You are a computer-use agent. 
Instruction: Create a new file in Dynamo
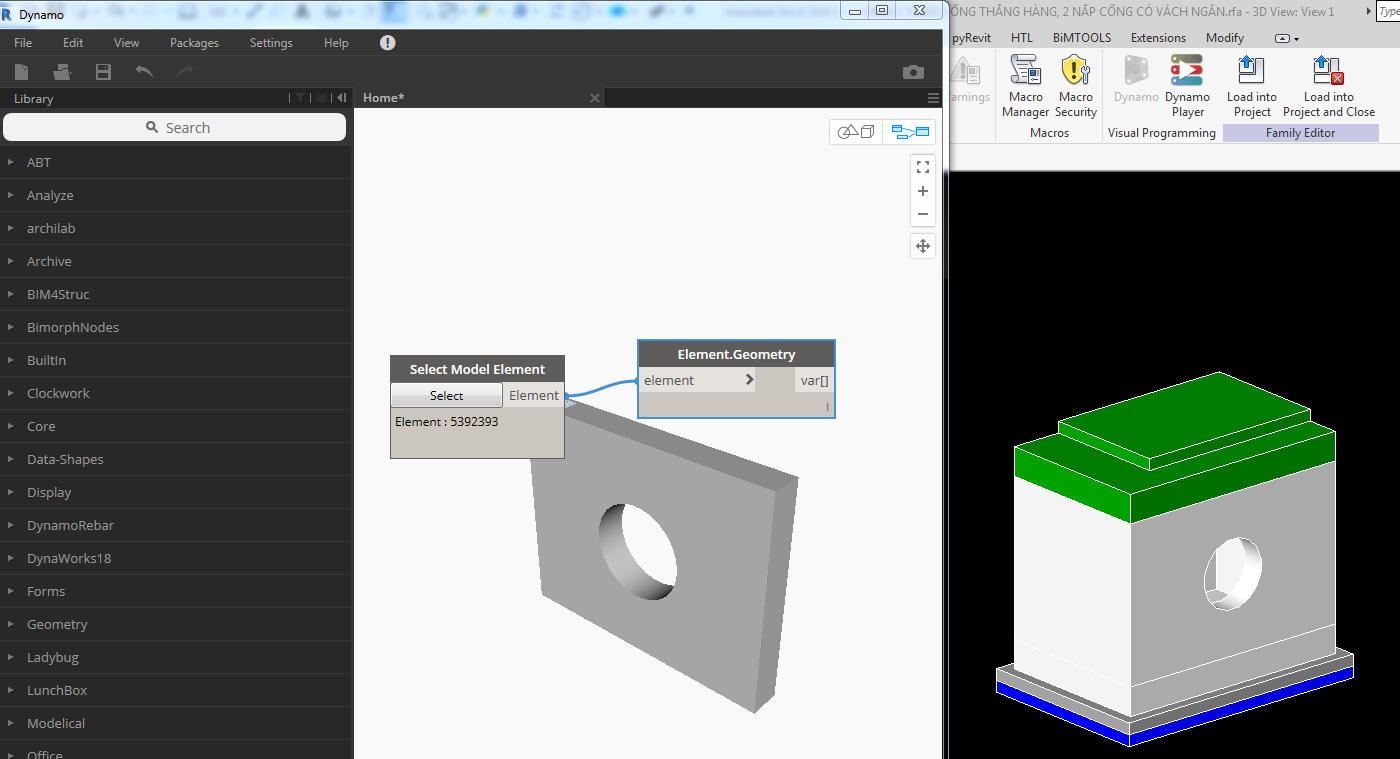click(20, 71)
